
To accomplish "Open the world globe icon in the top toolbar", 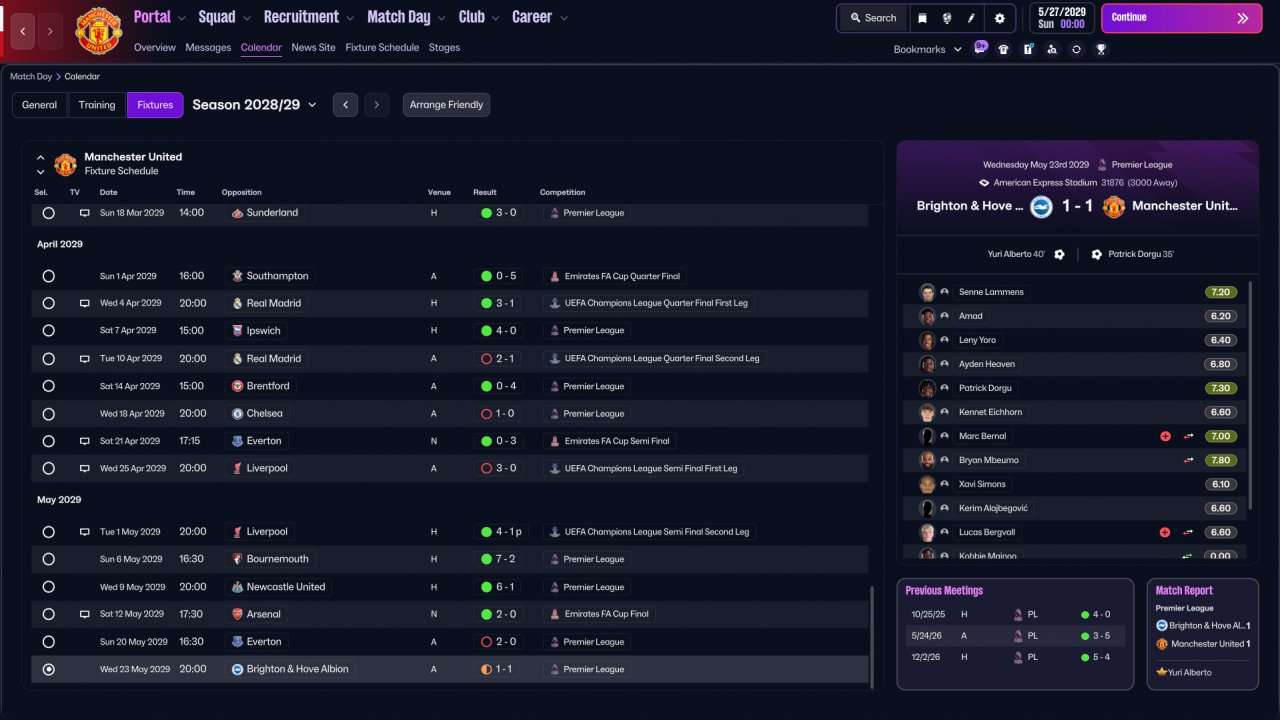I will [947, 18].
